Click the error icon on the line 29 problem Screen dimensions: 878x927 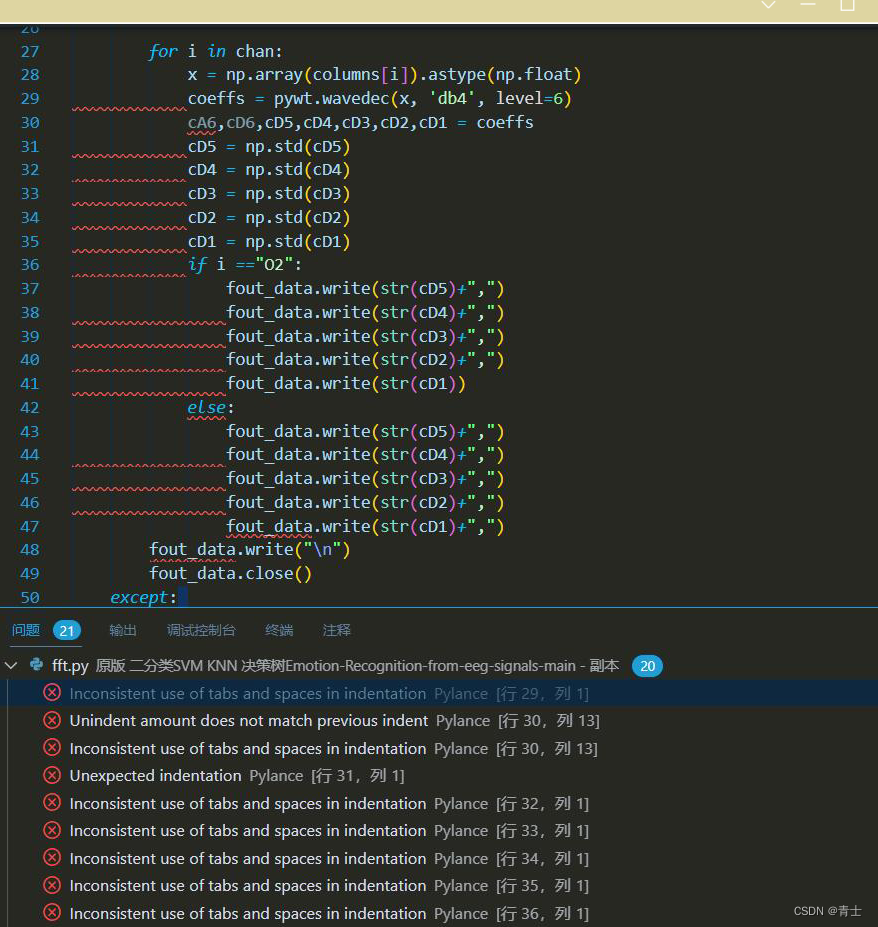coord(52,692)
